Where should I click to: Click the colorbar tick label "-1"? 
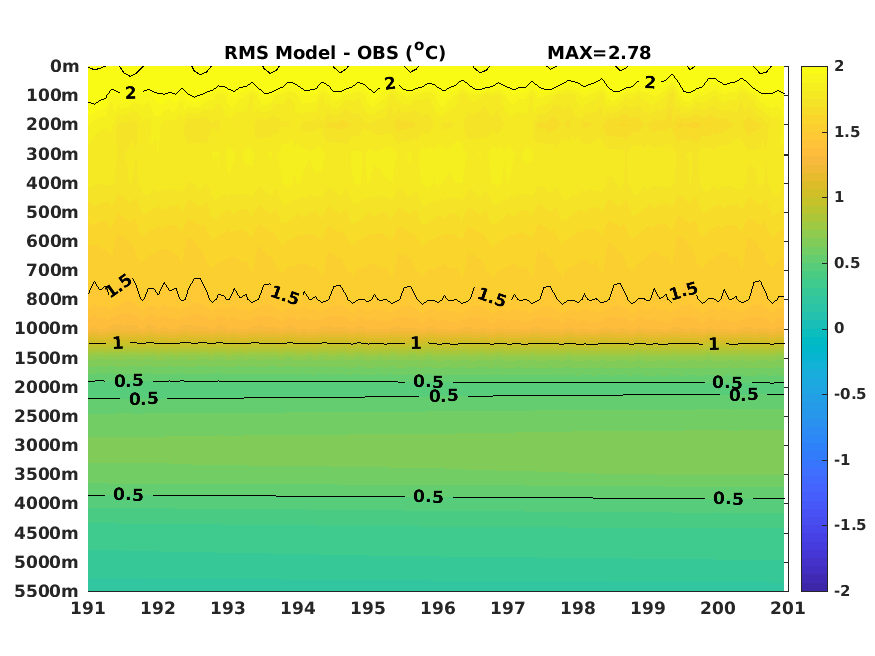842,460
